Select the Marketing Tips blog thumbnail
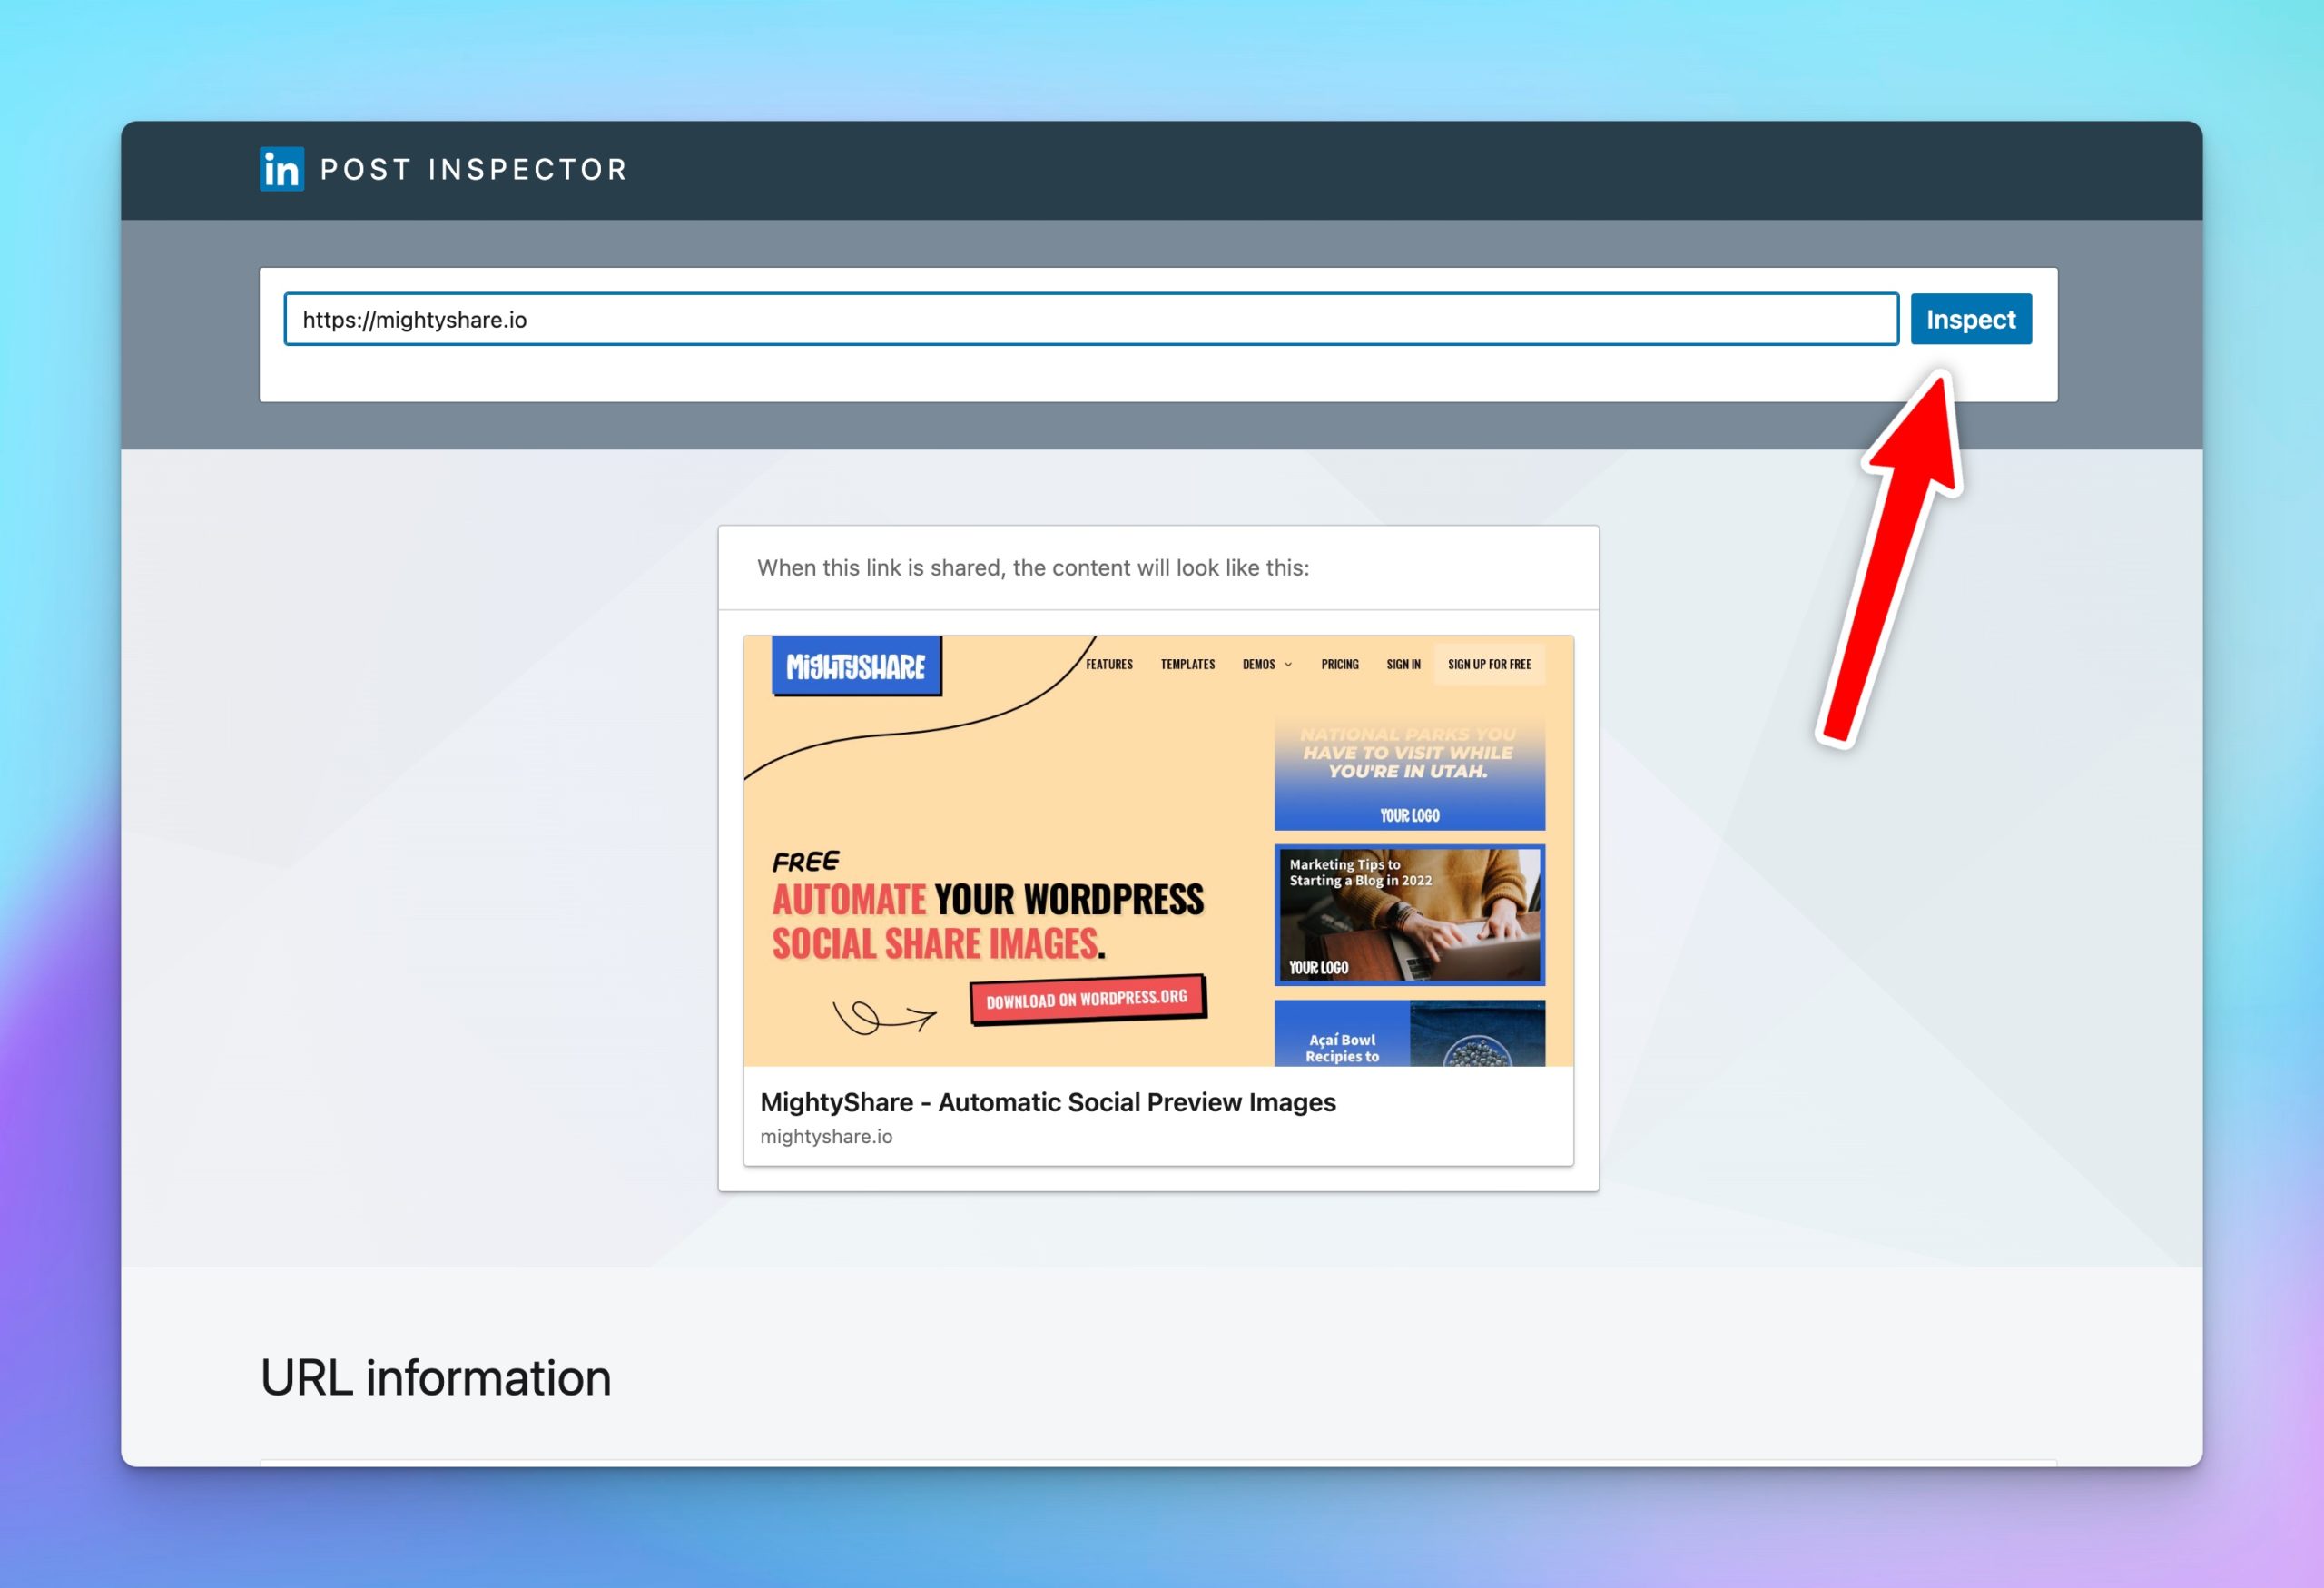The image size is (2324, 1588). point(1408,915)
